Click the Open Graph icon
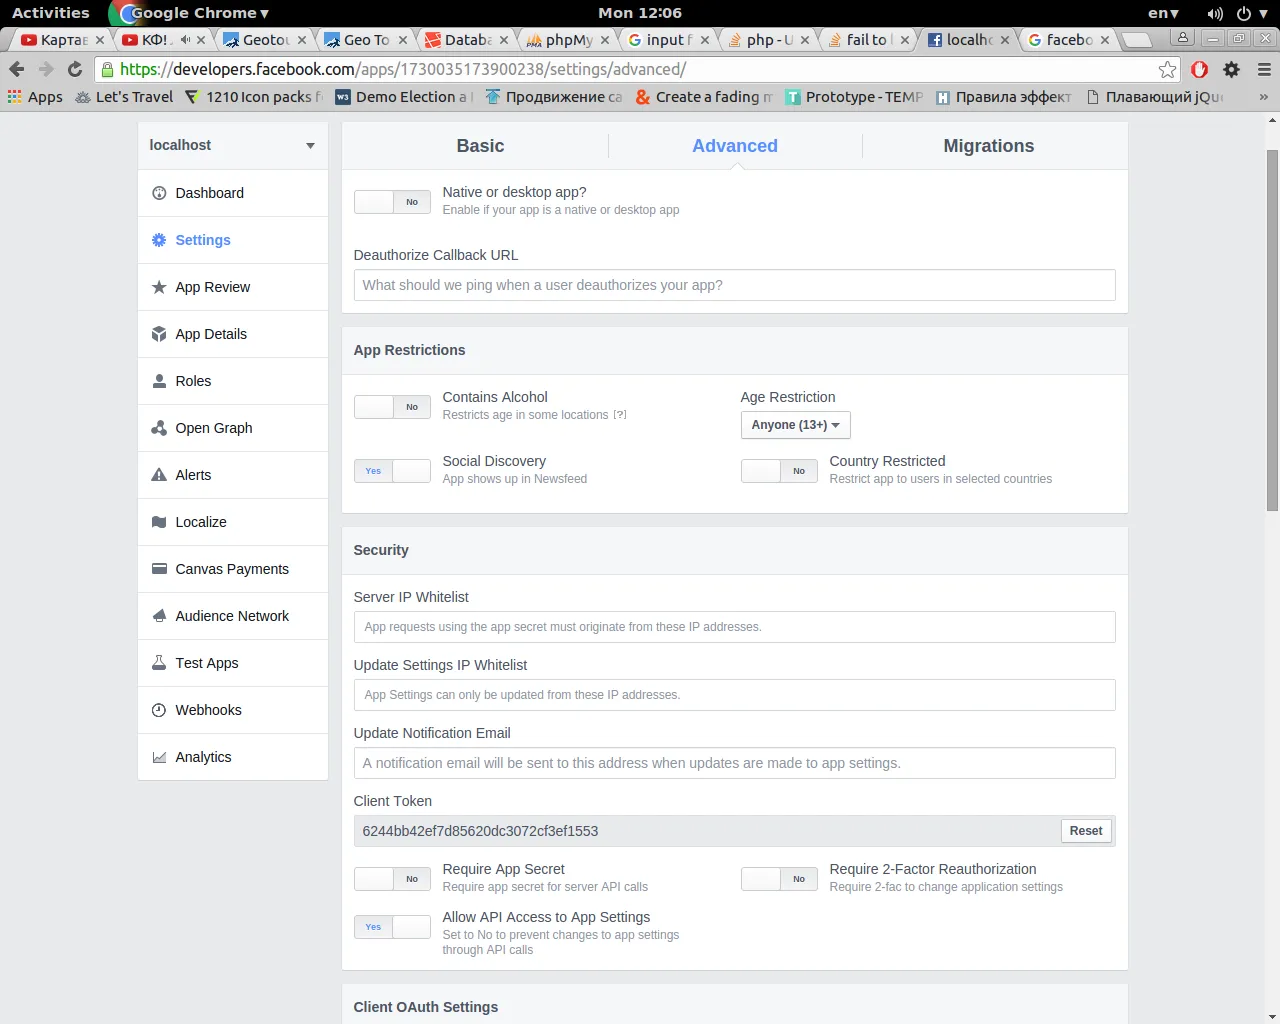 coord(159,428)
